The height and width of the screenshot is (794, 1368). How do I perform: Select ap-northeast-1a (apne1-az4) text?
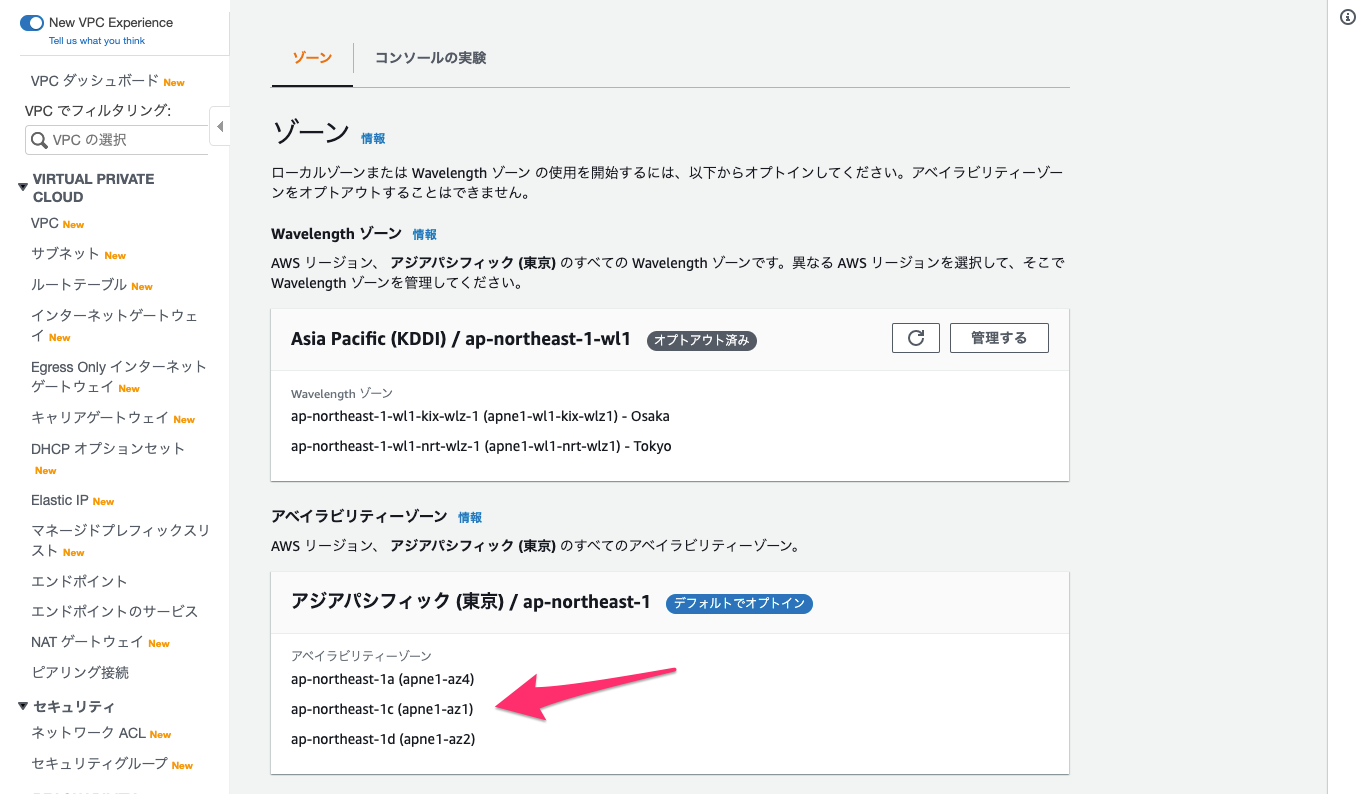pyautogui.click(x=382, y=679)
